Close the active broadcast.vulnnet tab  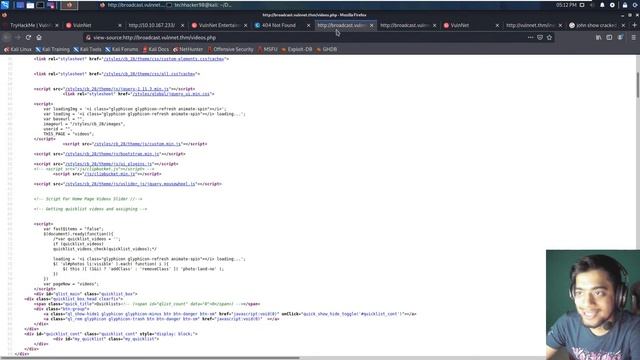click(371, 25)
